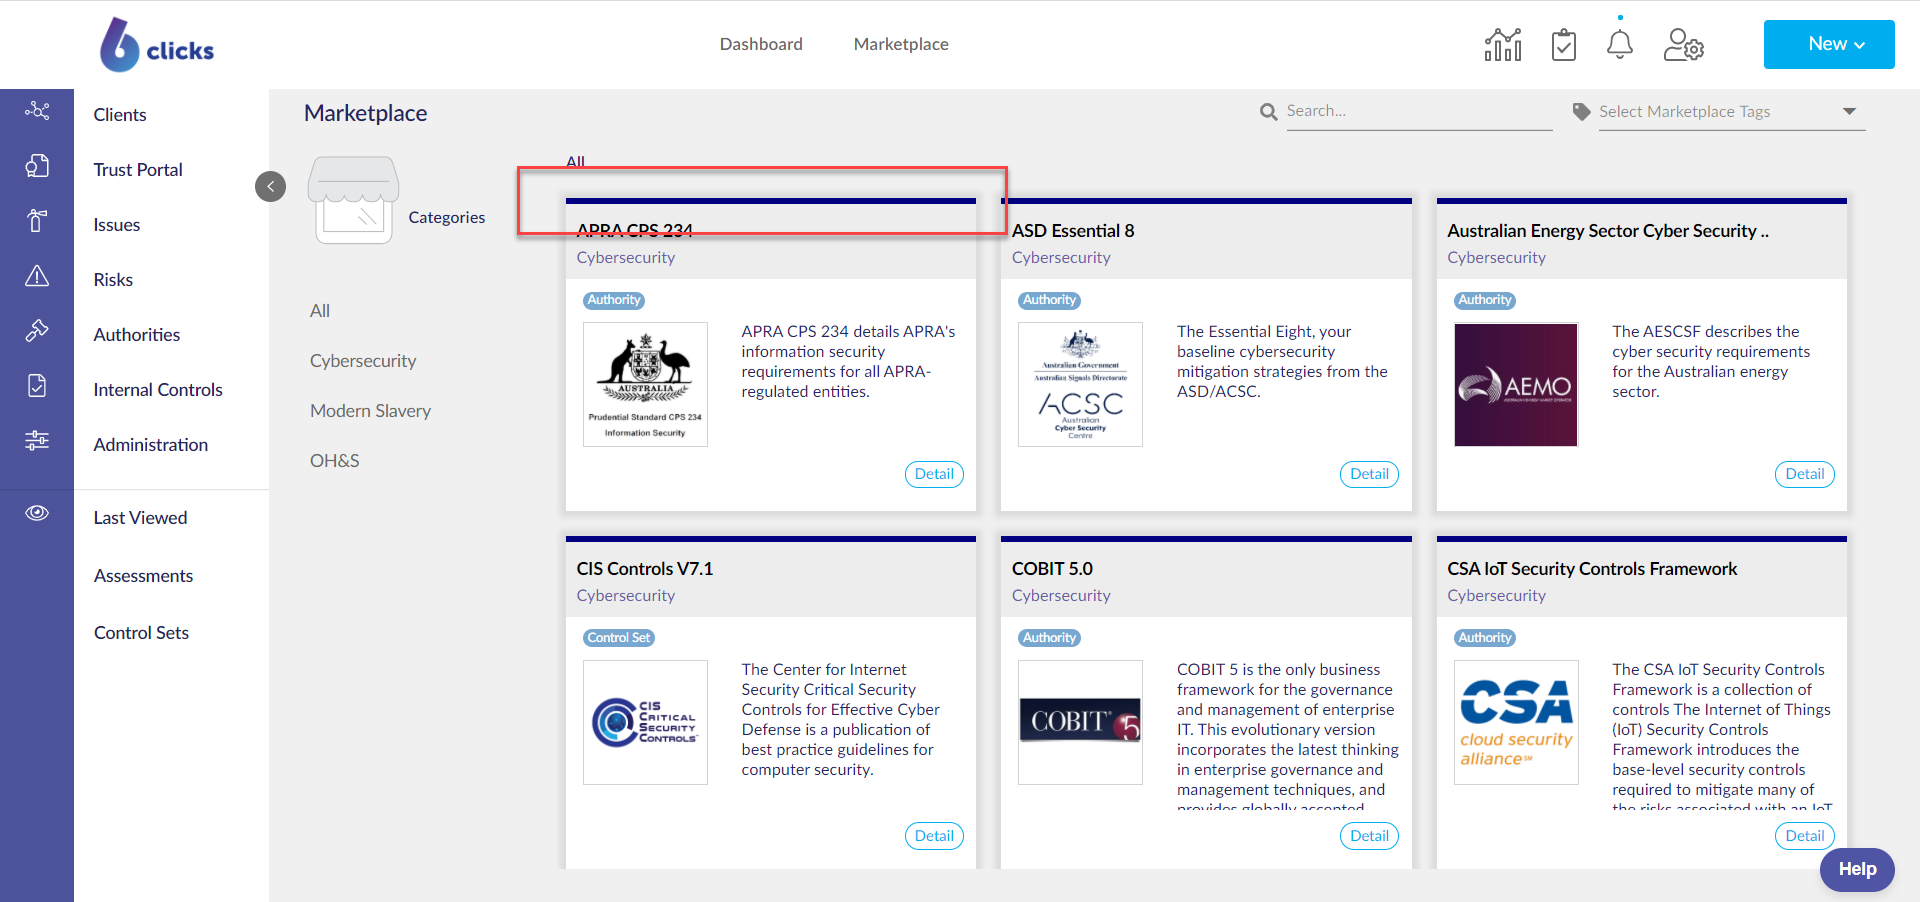Viewport: 1920px width, 902px height.
Task: Filter by Modern Slavery category
Action: [x=370, y=411]
